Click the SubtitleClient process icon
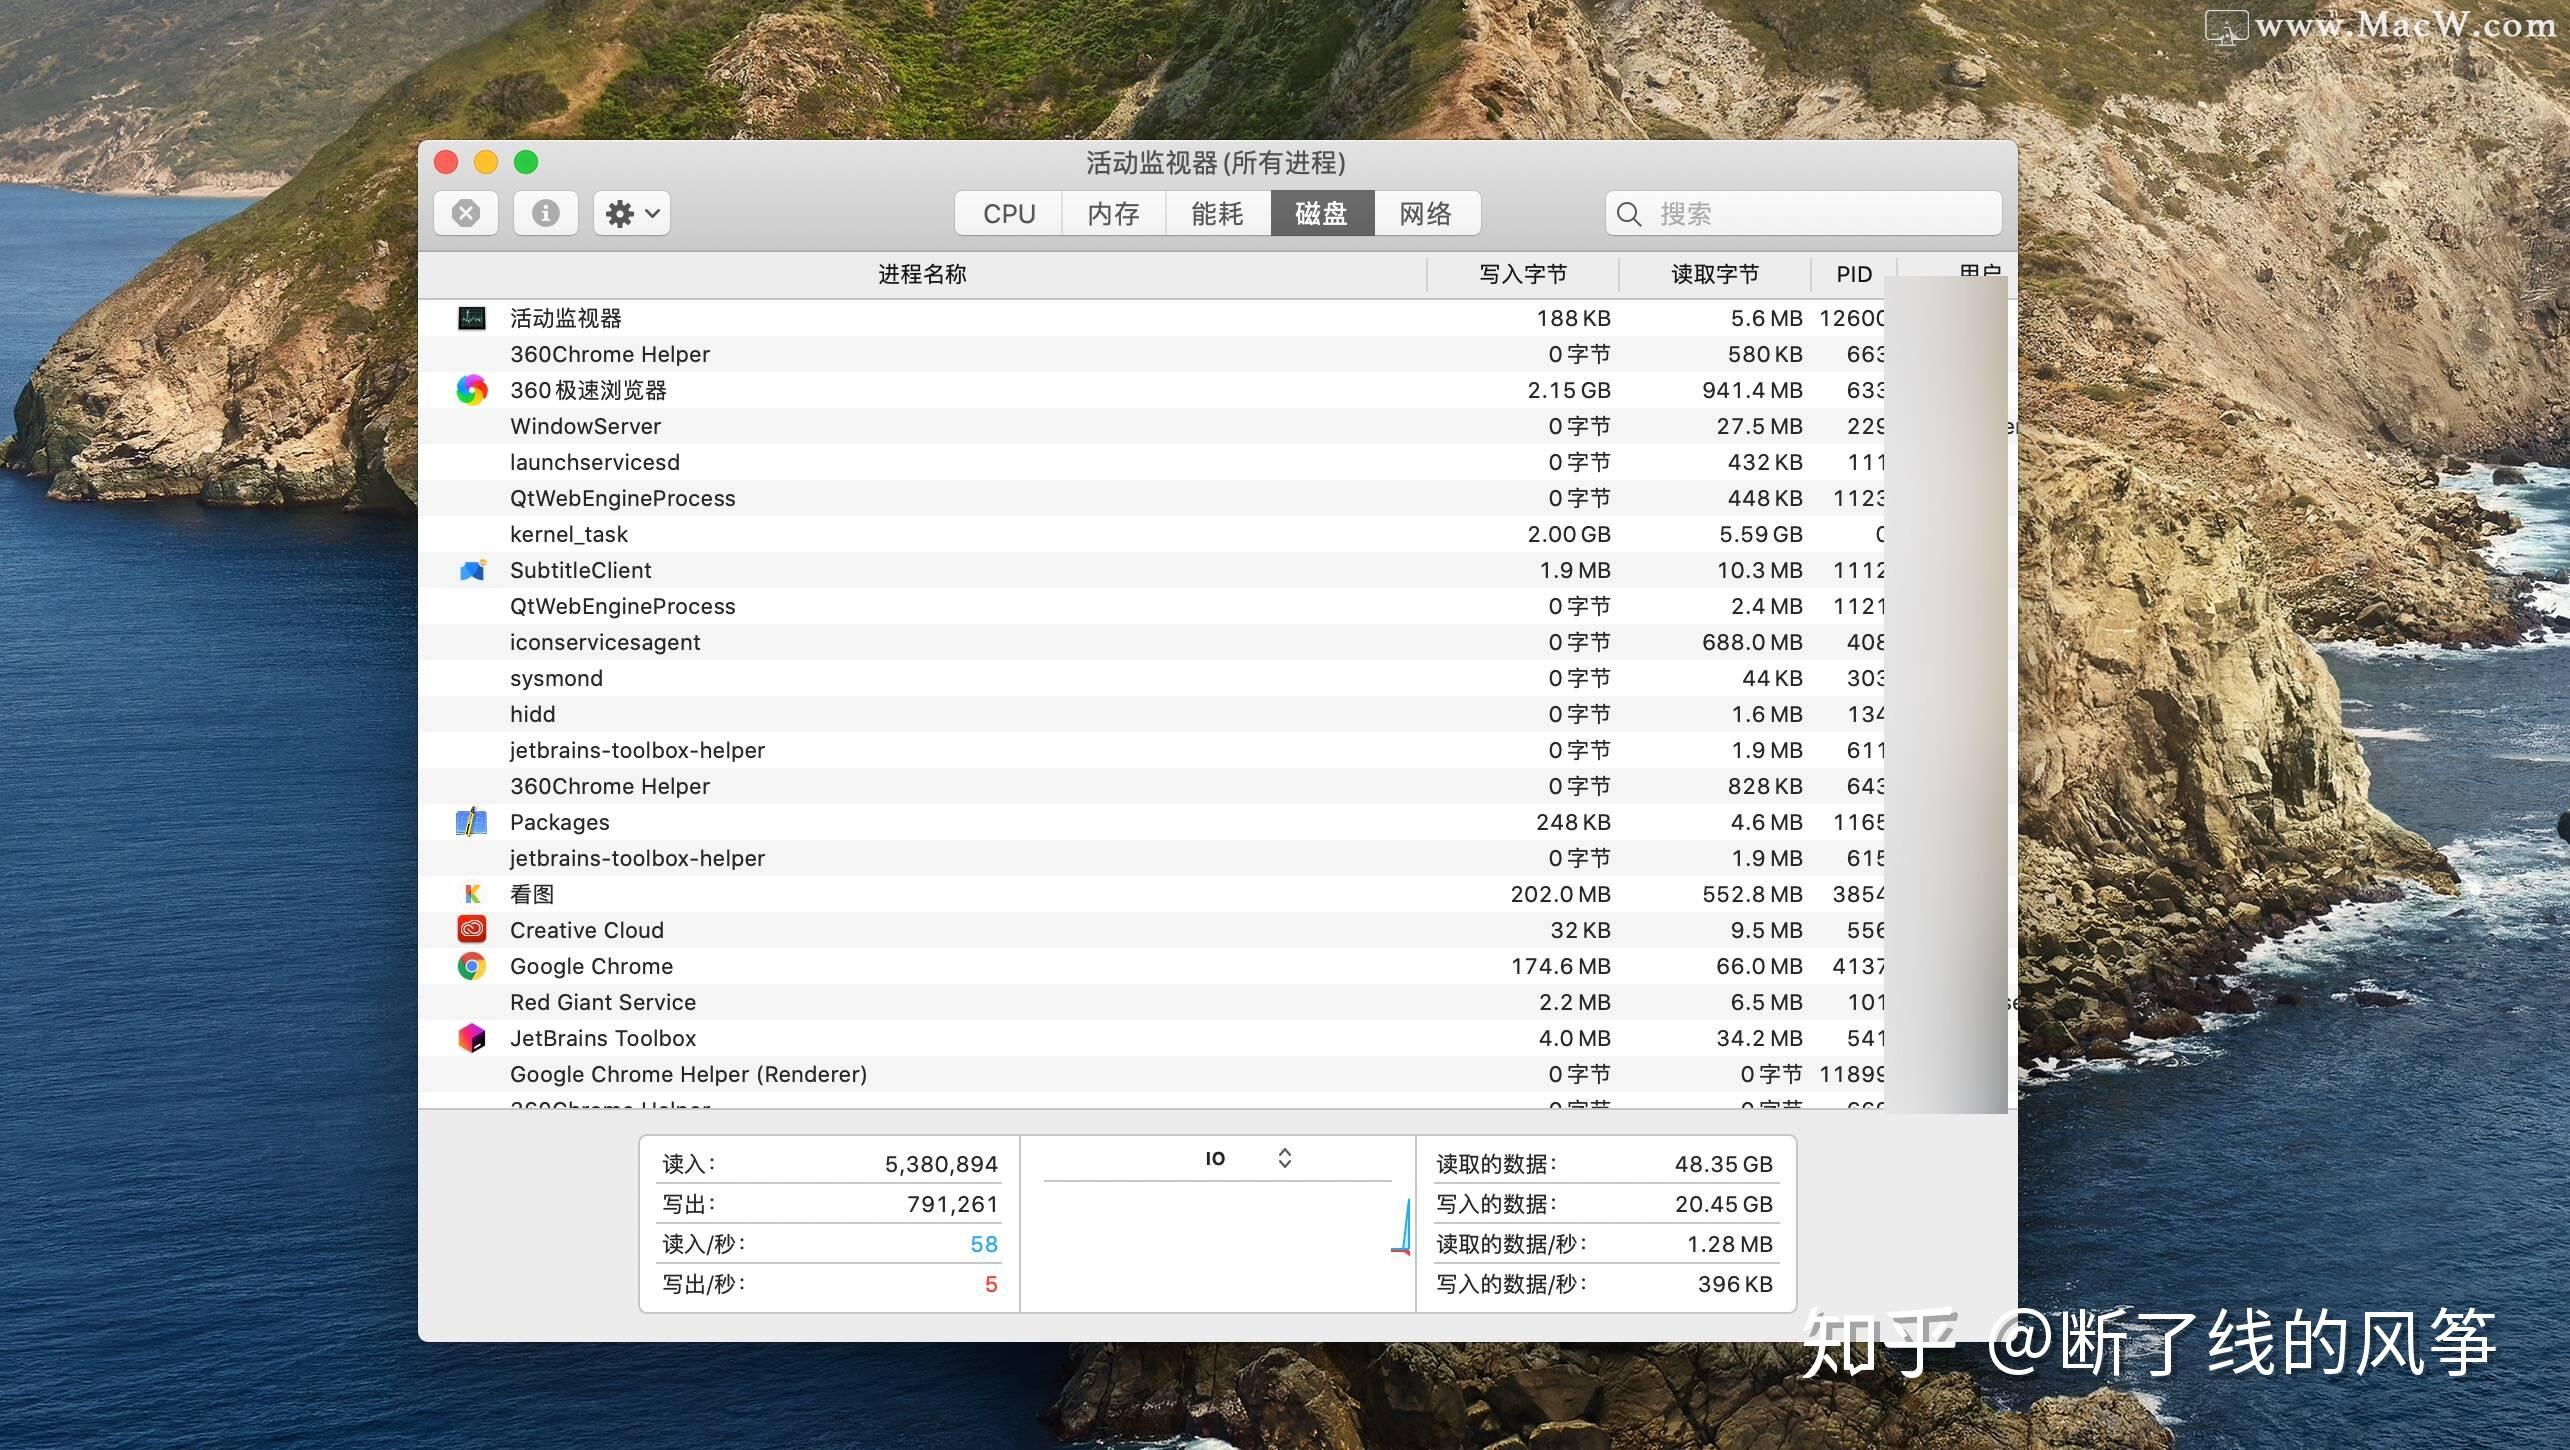 (x=472, y=570)
